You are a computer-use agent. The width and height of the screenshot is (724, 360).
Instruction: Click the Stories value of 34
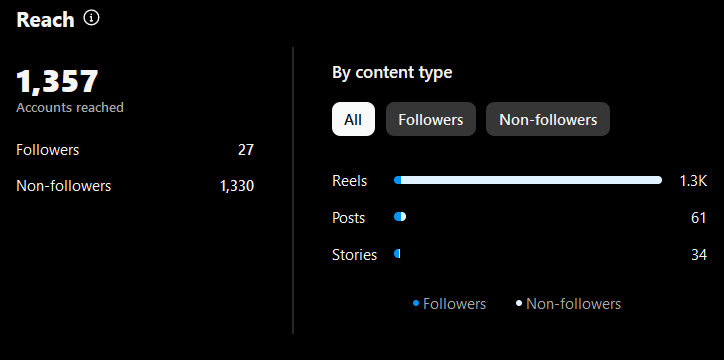pyautogui.click(x=699, y=255)
